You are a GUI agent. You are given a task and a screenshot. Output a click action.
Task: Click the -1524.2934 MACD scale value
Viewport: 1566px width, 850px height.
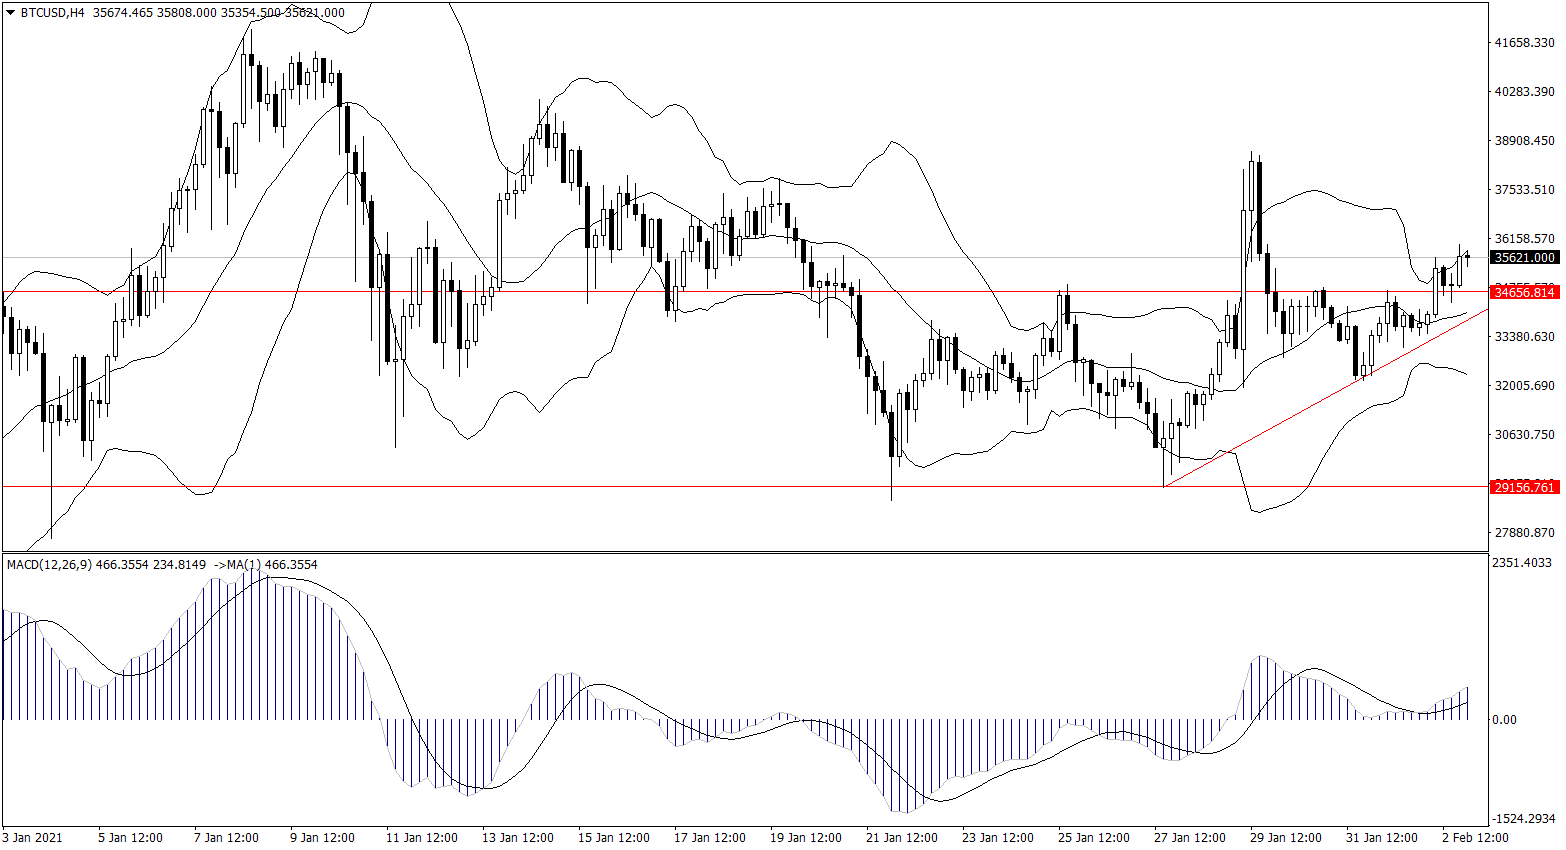pyautogui.click(x=1524, y=819)
